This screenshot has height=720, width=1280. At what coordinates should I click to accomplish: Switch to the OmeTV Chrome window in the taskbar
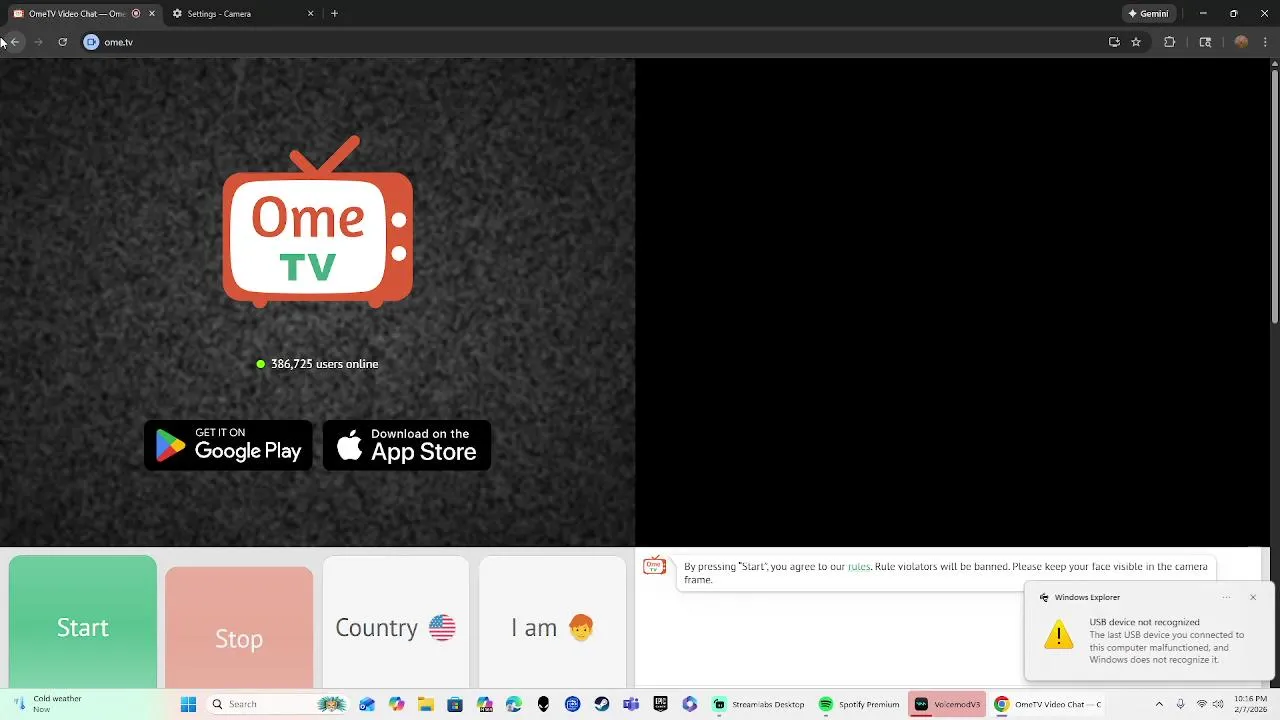coord(1048,704)
